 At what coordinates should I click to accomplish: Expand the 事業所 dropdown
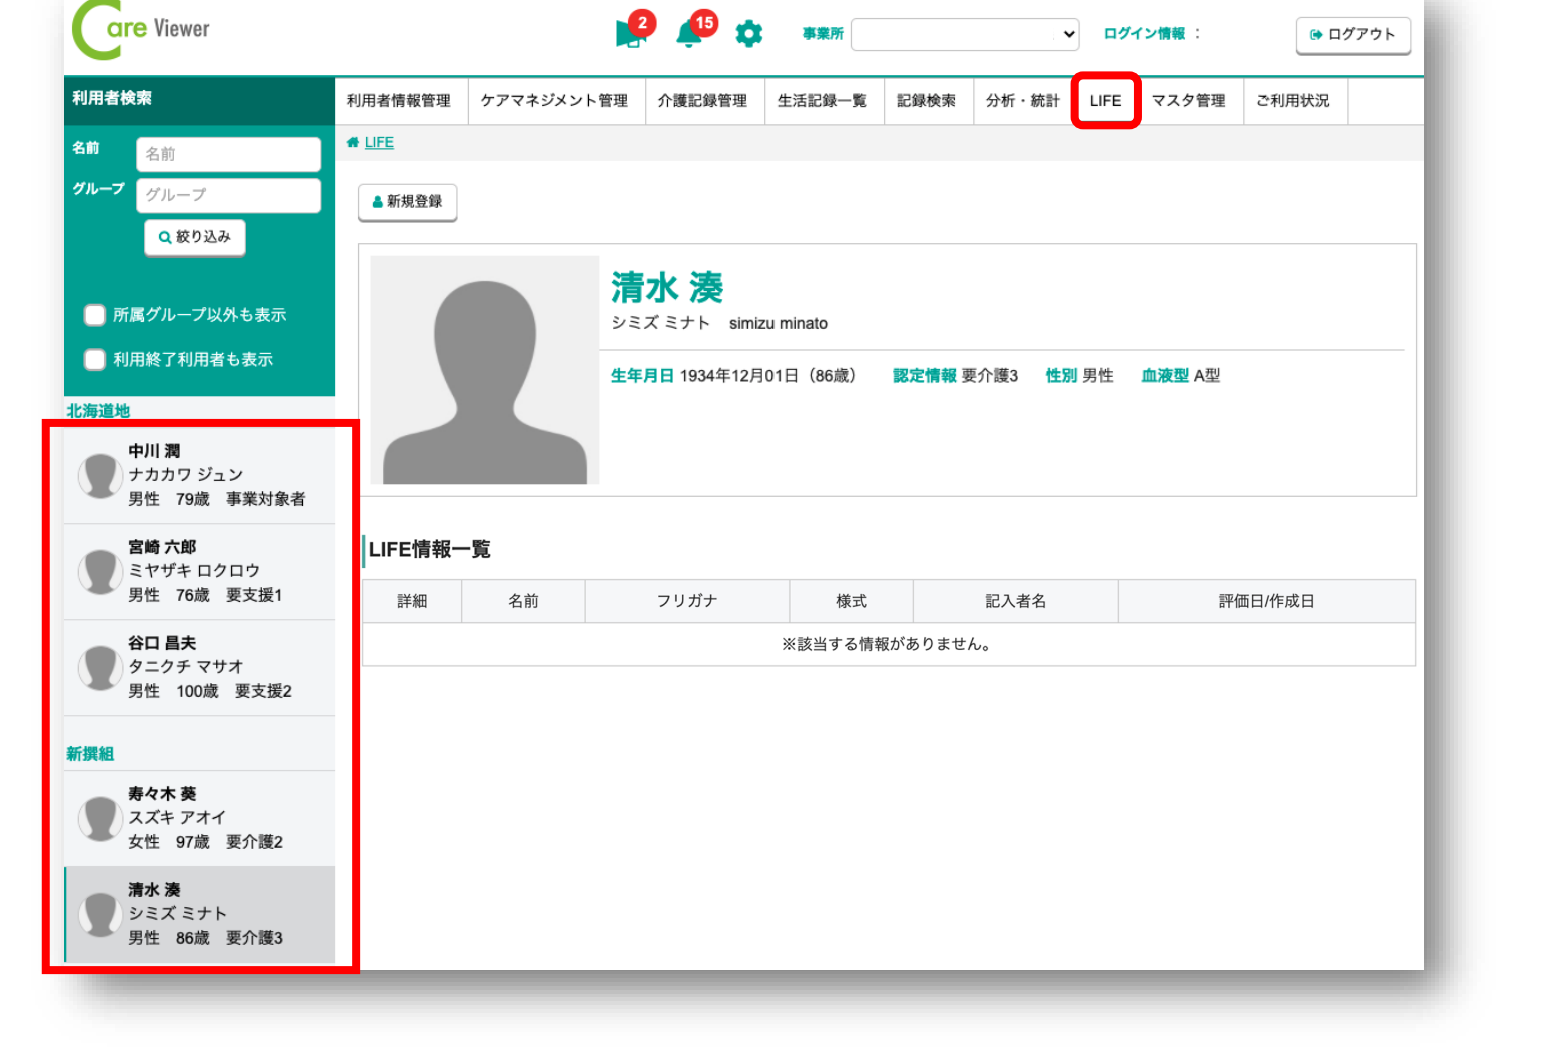[x=964, y=34]
